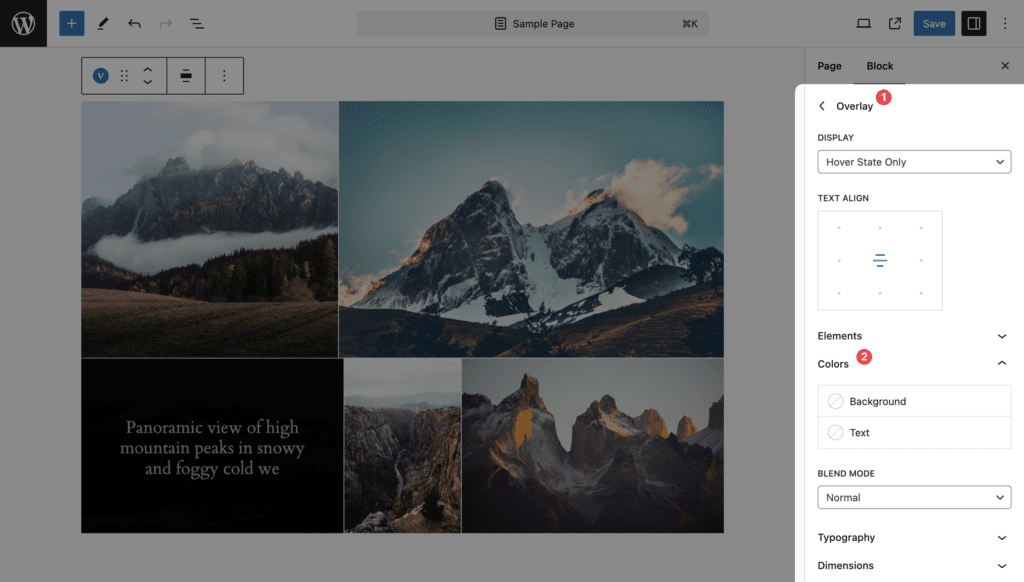Screen dimensions: 1024x582
Task: Click the block drag handle icon
Action: click(124, 76)
